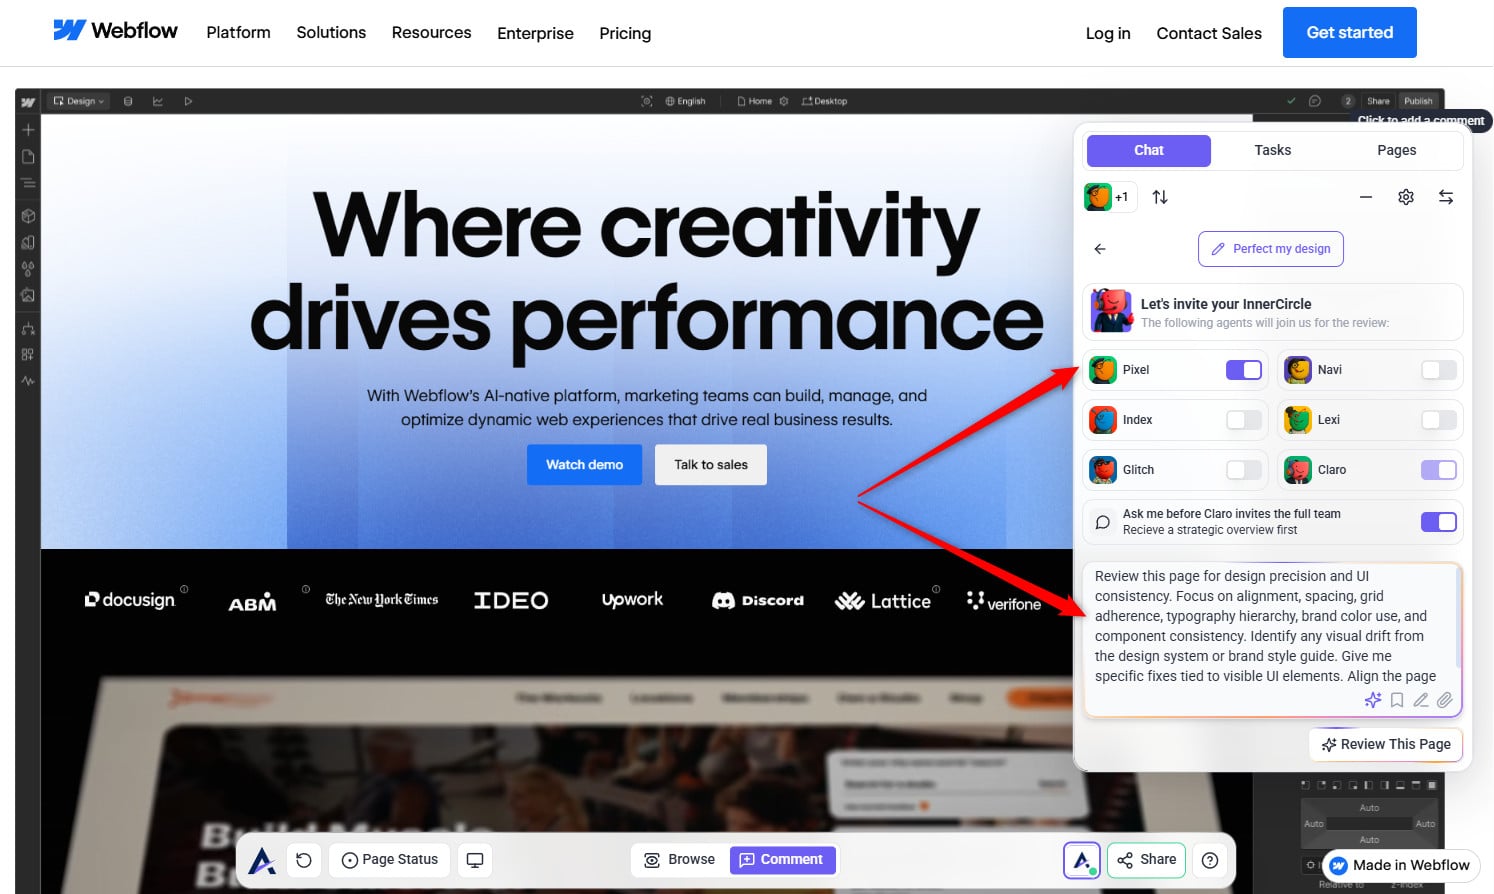The image size is (1494, 894).
Task: Expand the Platform menu in navbar
Action: [x=238, y=33]
